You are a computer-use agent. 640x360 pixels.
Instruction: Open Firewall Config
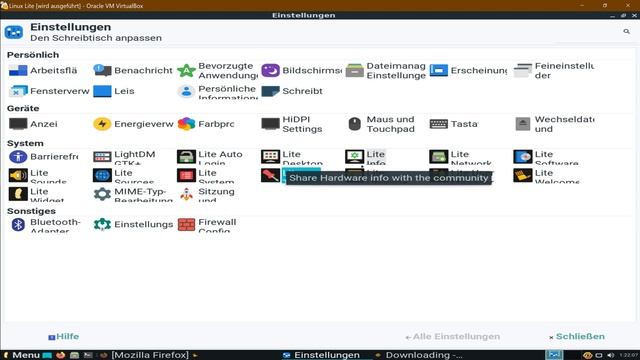point(207,224)
